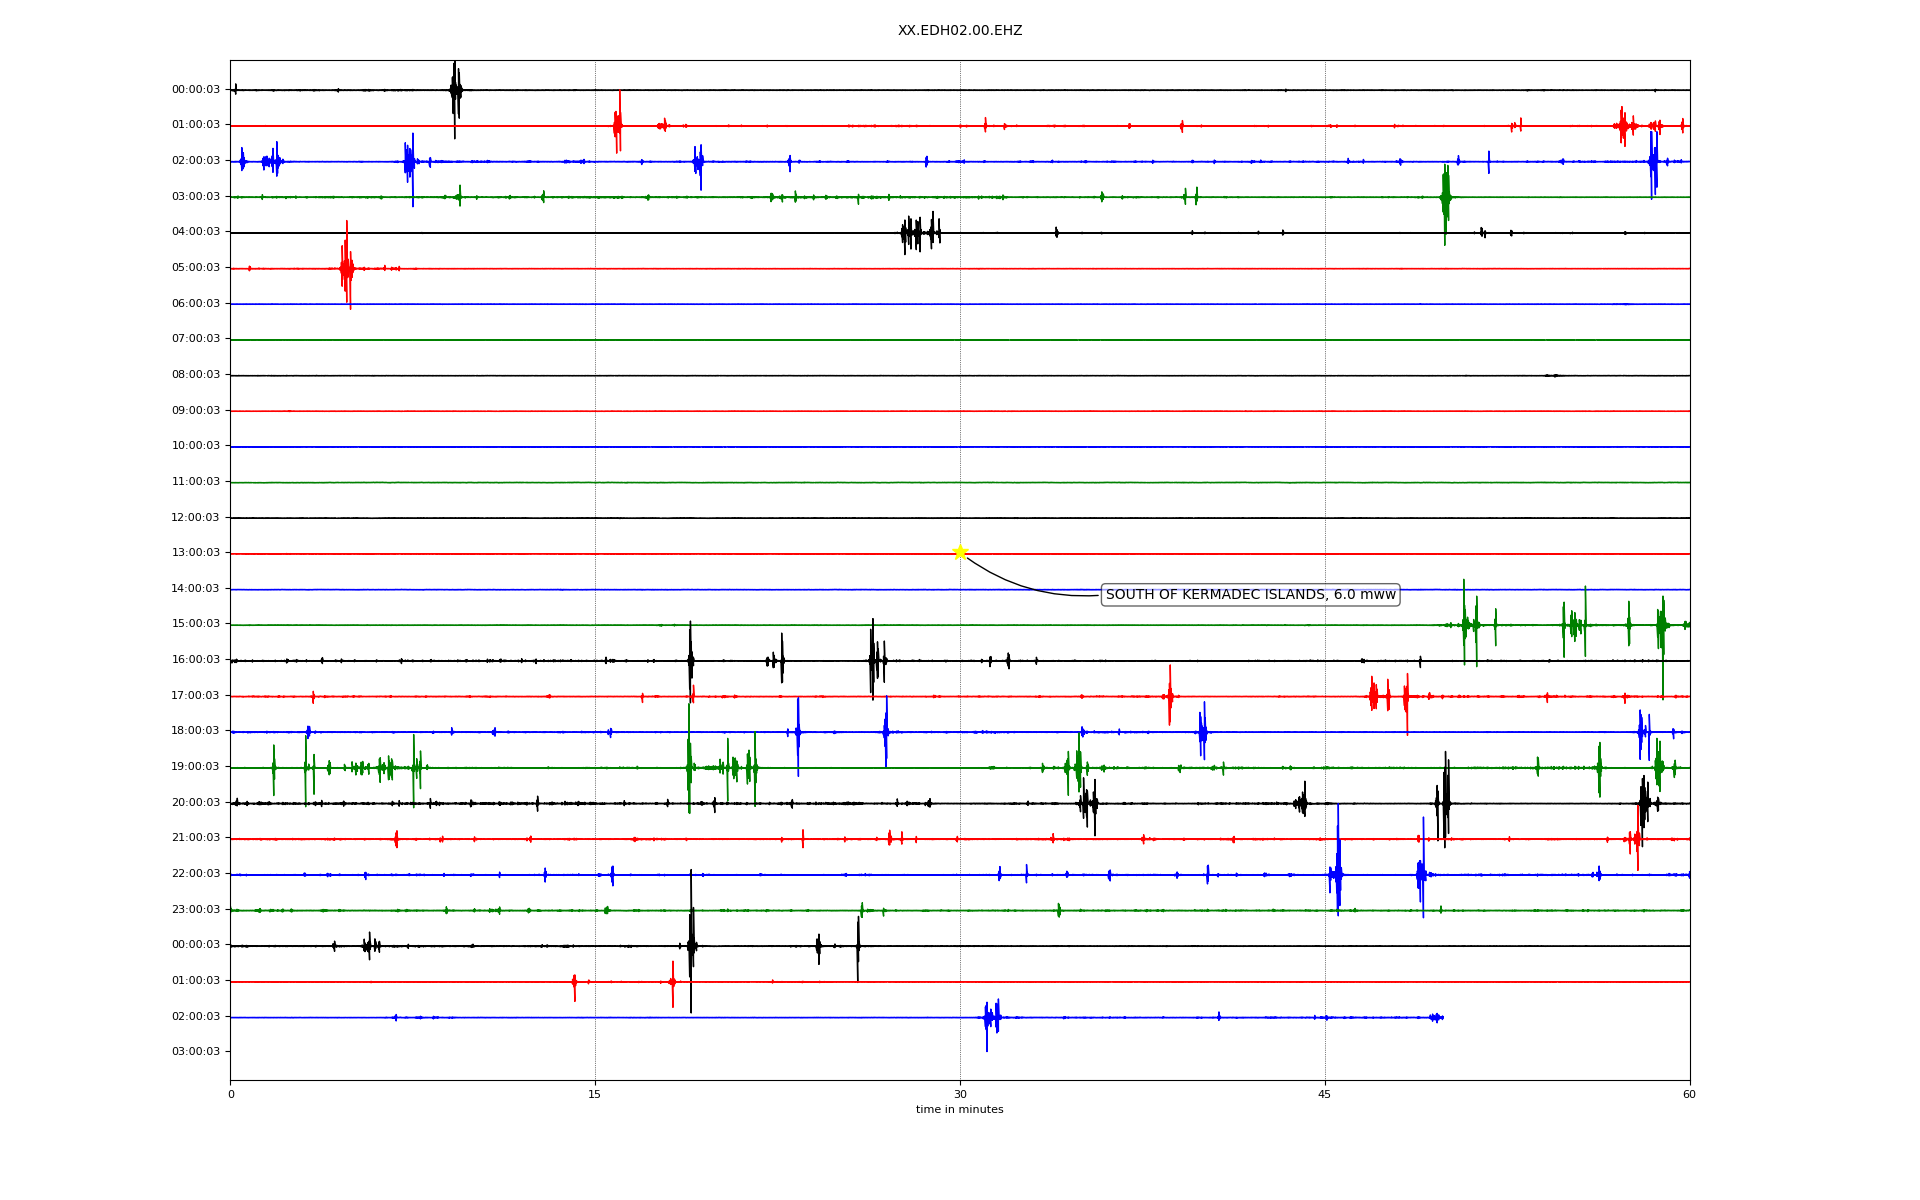
Task: Click the 21:00:03 row label
Action: [x=196, y=838]
